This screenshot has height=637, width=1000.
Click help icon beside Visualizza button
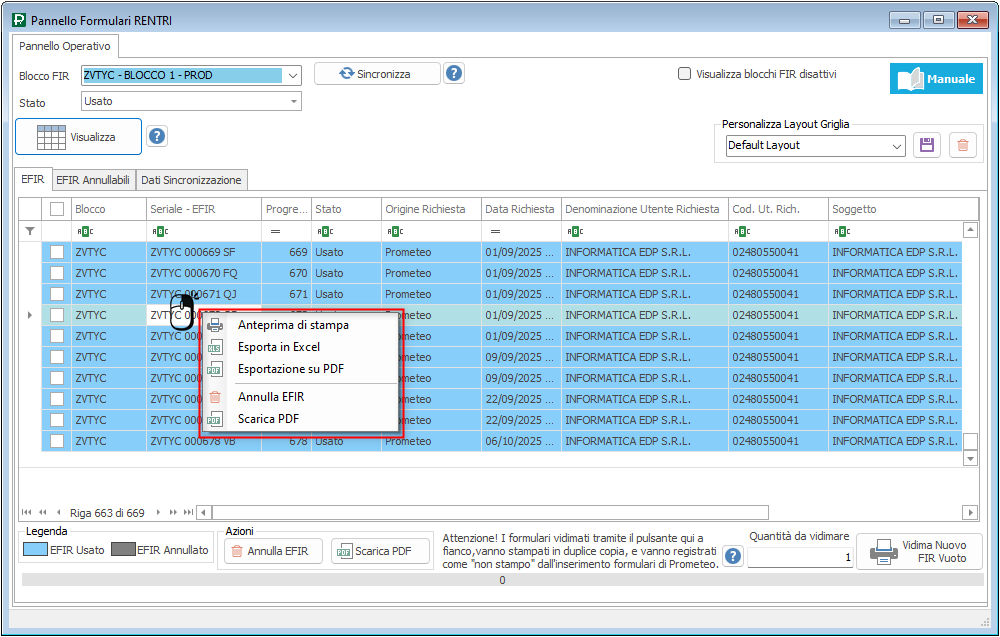click(157, 137)
